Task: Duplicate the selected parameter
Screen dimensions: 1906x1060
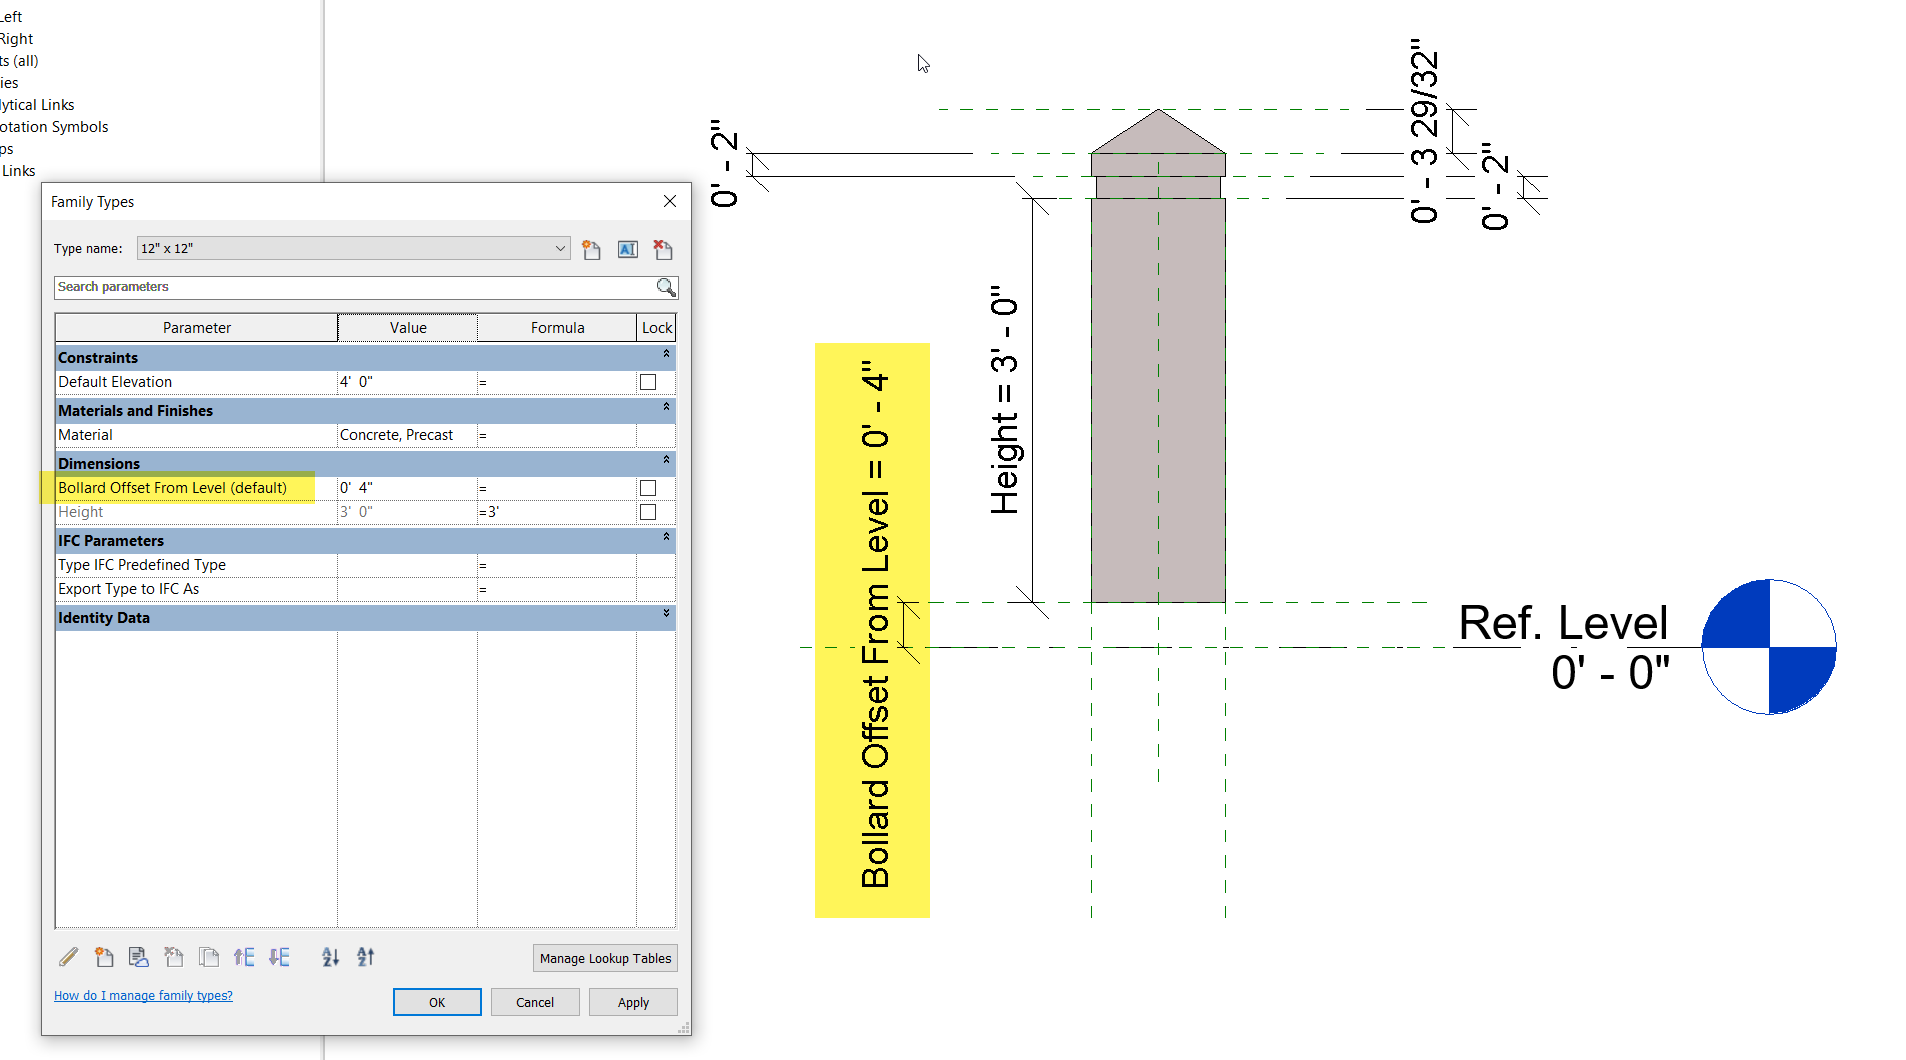Action: click(209, 957)
